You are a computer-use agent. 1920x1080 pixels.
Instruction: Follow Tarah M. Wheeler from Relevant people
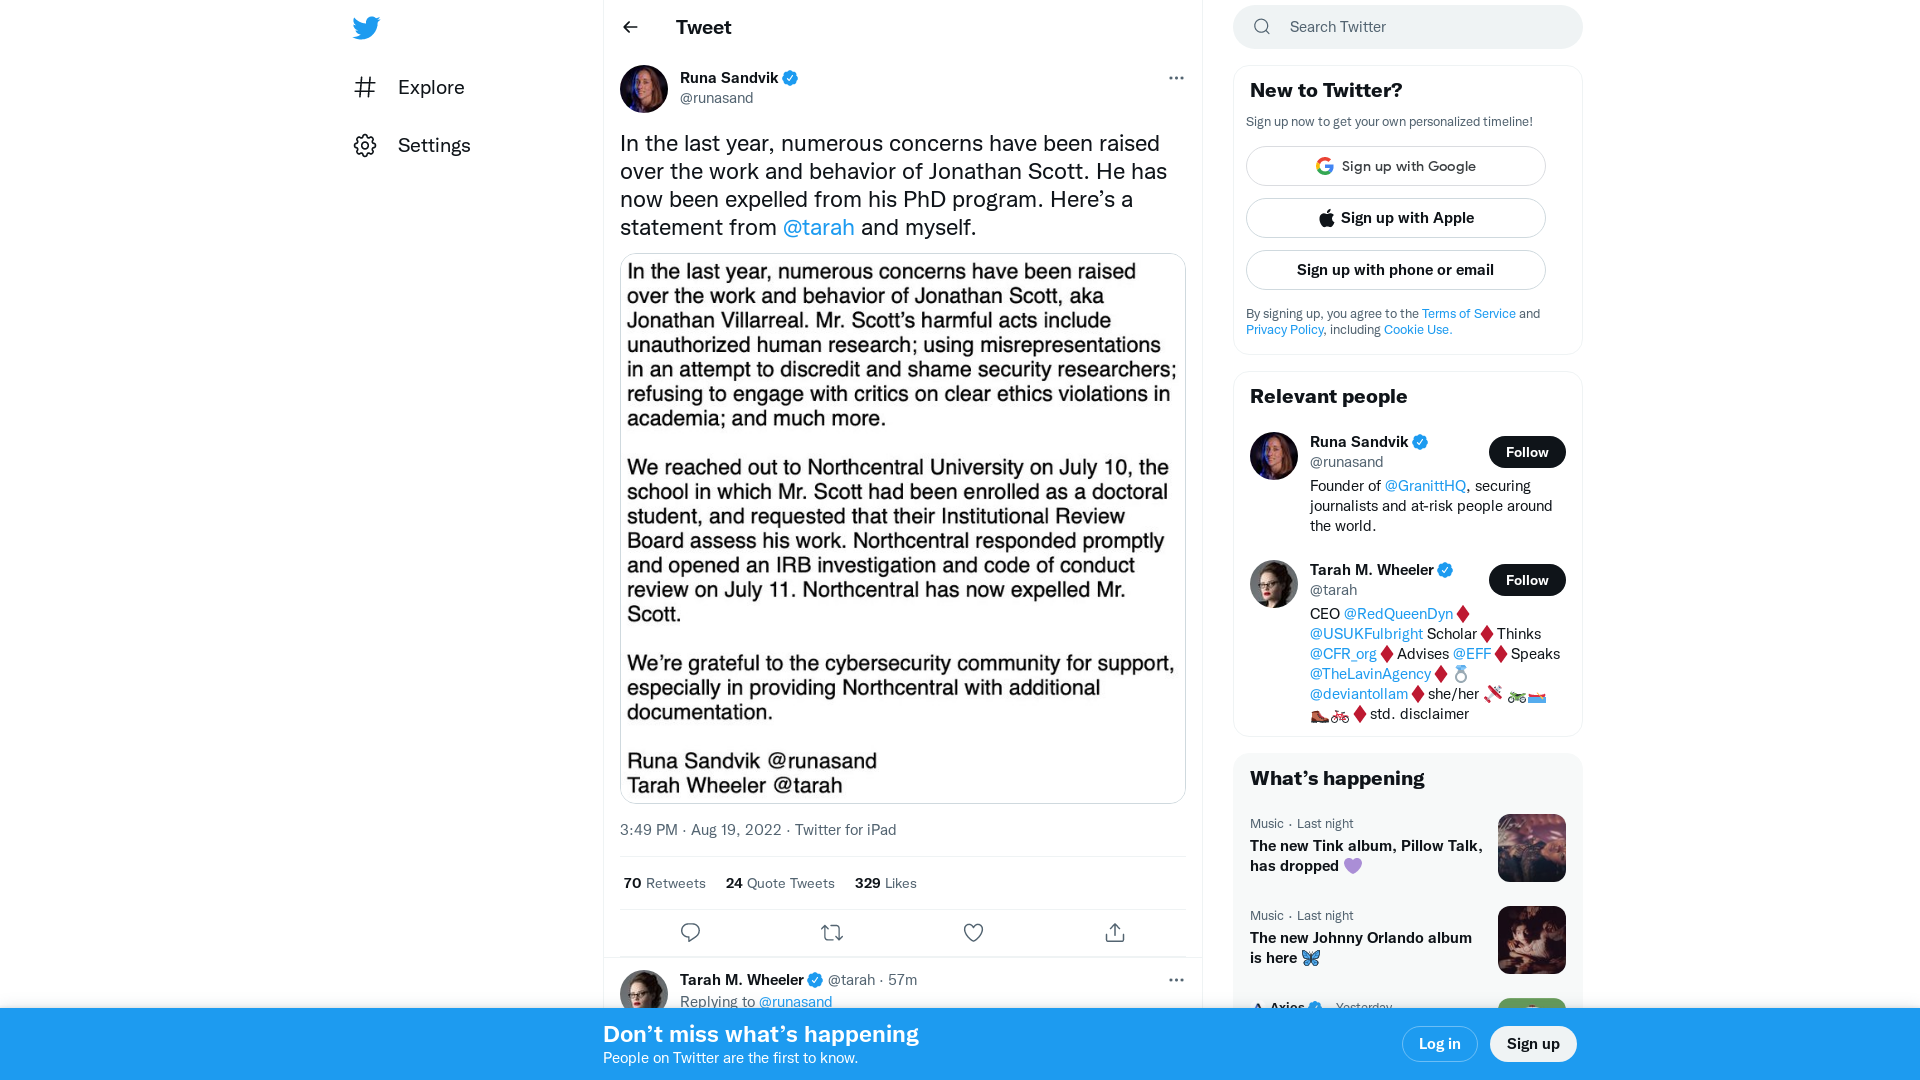[1527, 580]
